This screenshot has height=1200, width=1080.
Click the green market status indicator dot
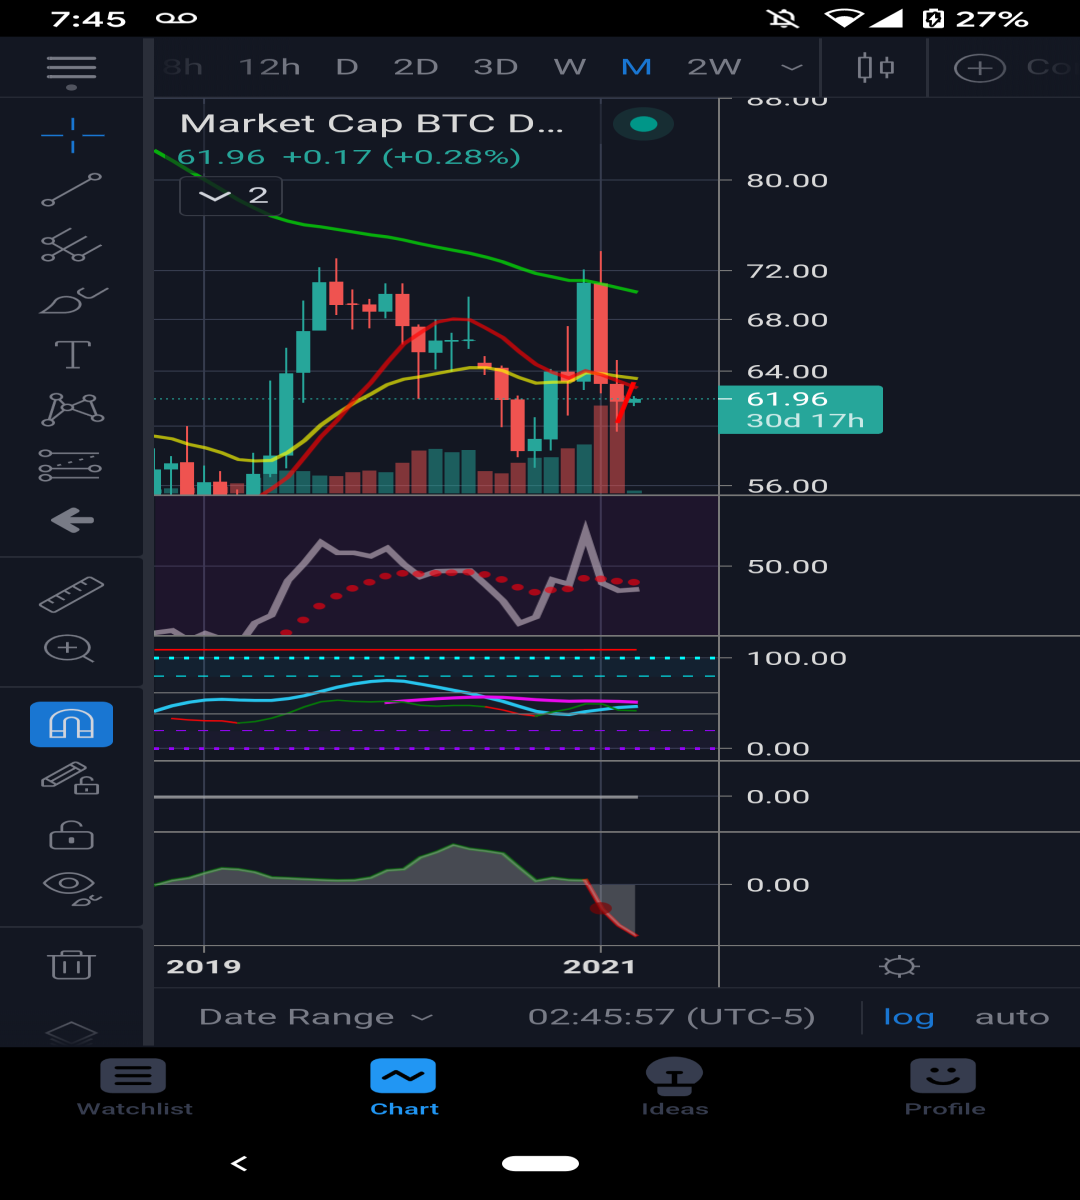[644, 125]
